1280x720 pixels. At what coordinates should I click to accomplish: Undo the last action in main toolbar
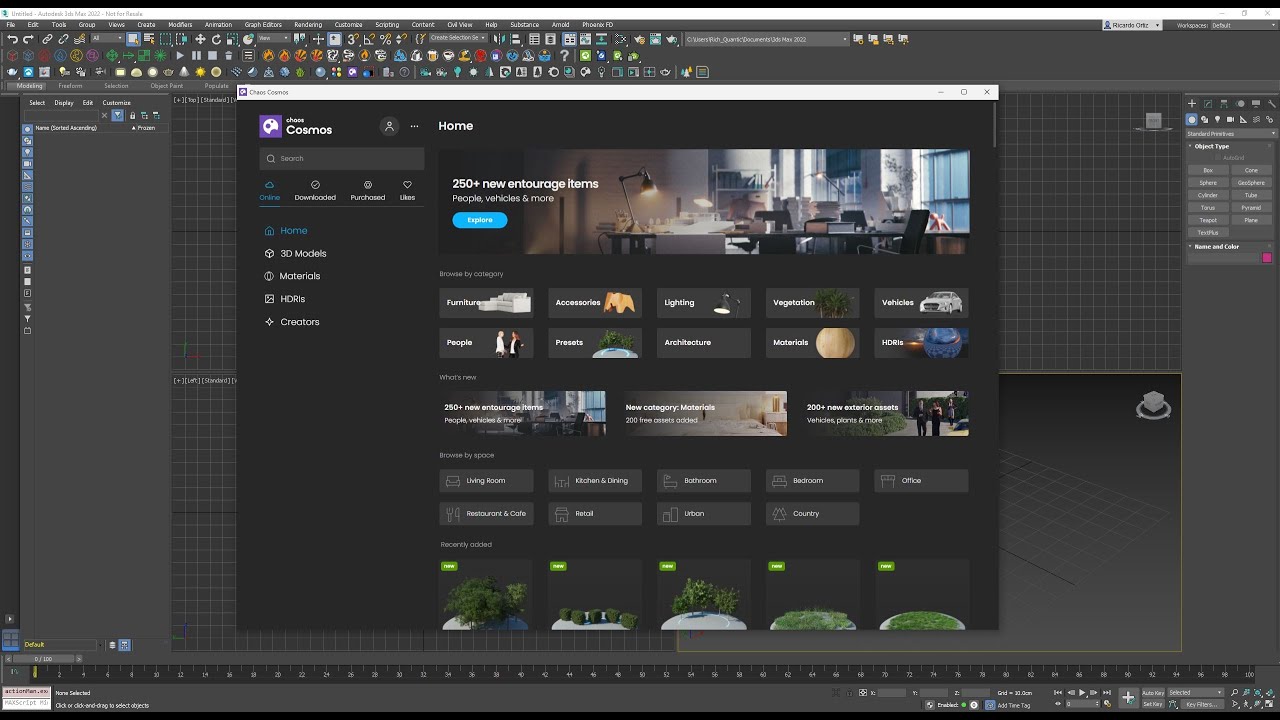click(x=12, y=39)
